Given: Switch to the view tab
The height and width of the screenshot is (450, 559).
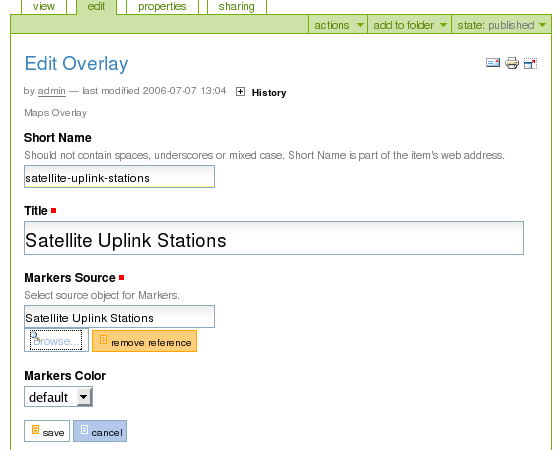Looking at the screenshot, I should (x=44, y=6).
